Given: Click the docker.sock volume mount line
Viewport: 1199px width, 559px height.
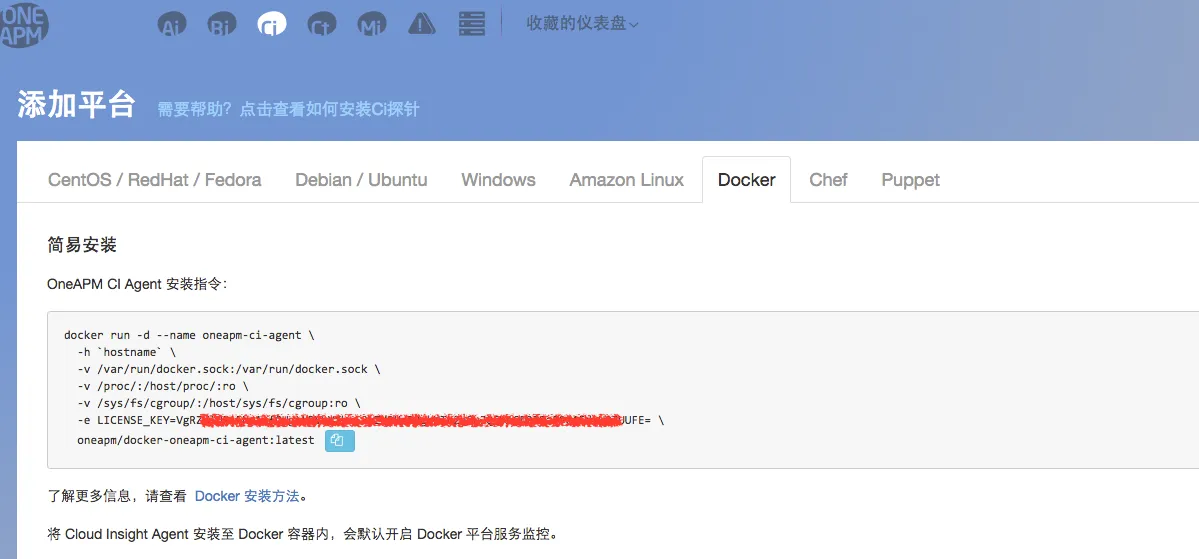Looking at the screenshot, I should 229,369.
